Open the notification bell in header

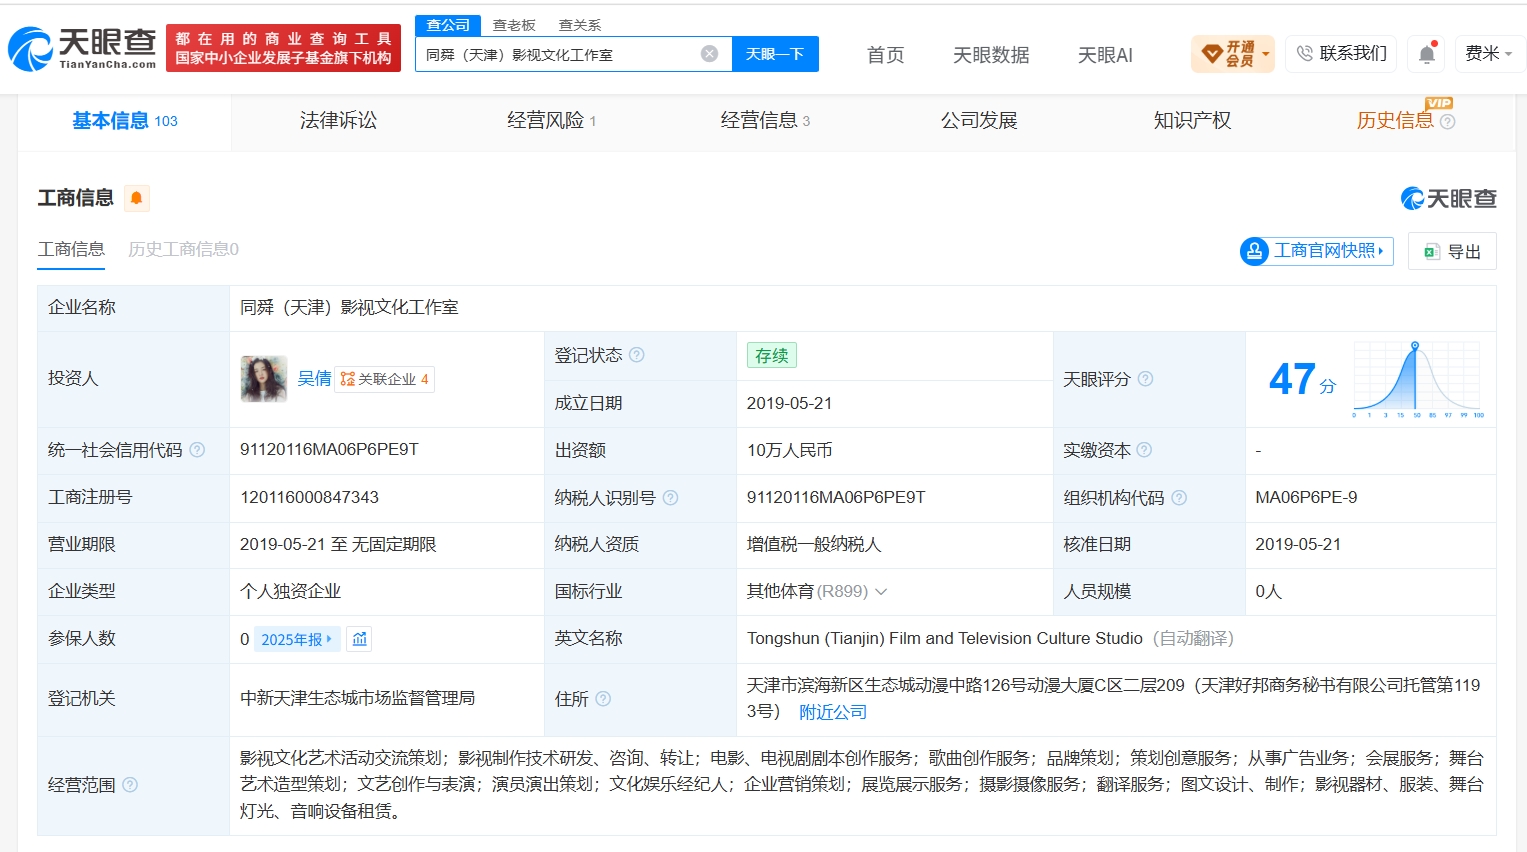[1427, 54]
